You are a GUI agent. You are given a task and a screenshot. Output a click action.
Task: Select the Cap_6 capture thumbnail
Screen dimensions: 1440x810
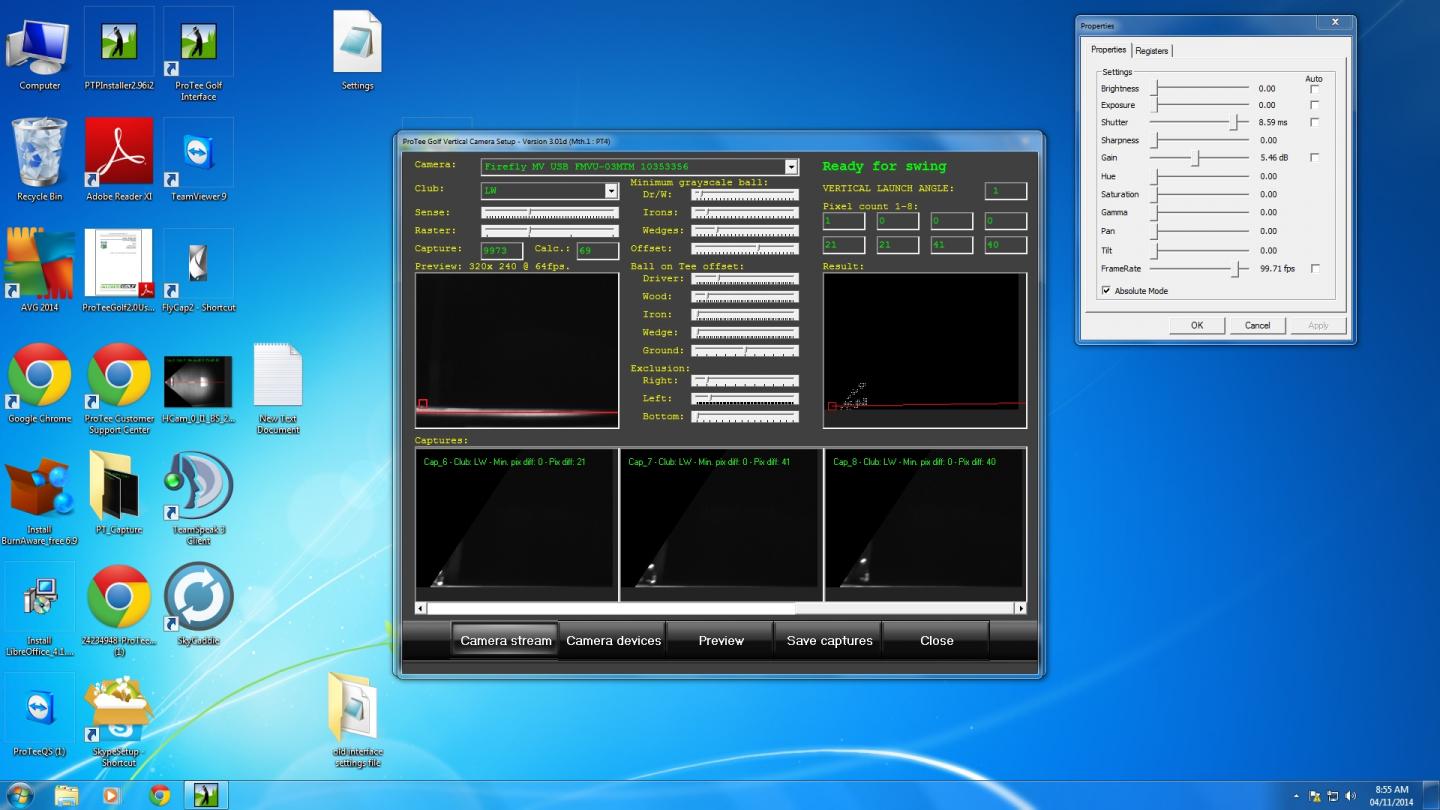tap(517, 525)
